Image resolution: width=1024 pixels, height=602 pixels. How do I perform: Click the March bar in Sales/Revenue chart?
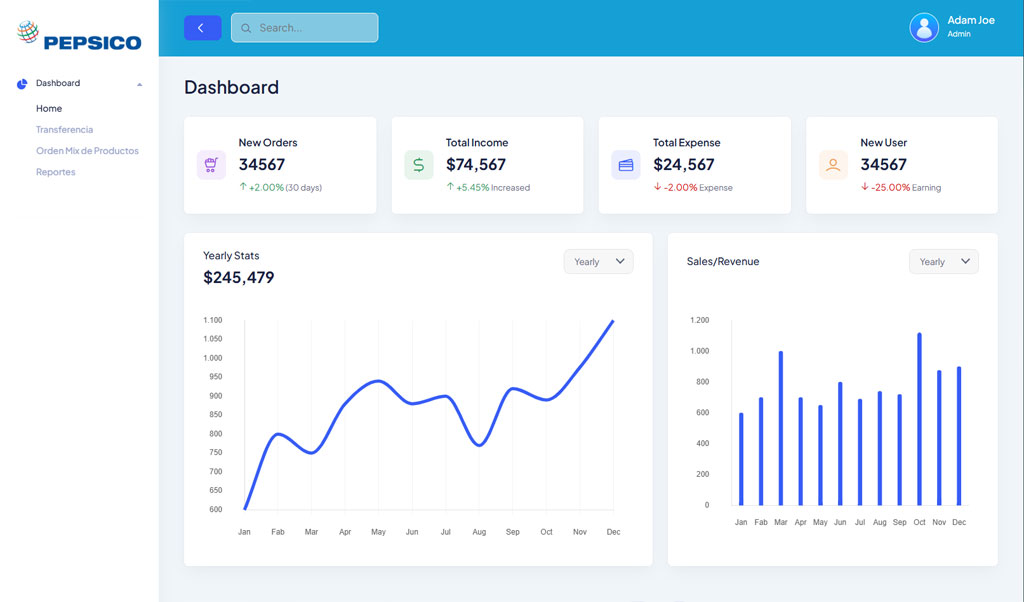coord(780,428)
